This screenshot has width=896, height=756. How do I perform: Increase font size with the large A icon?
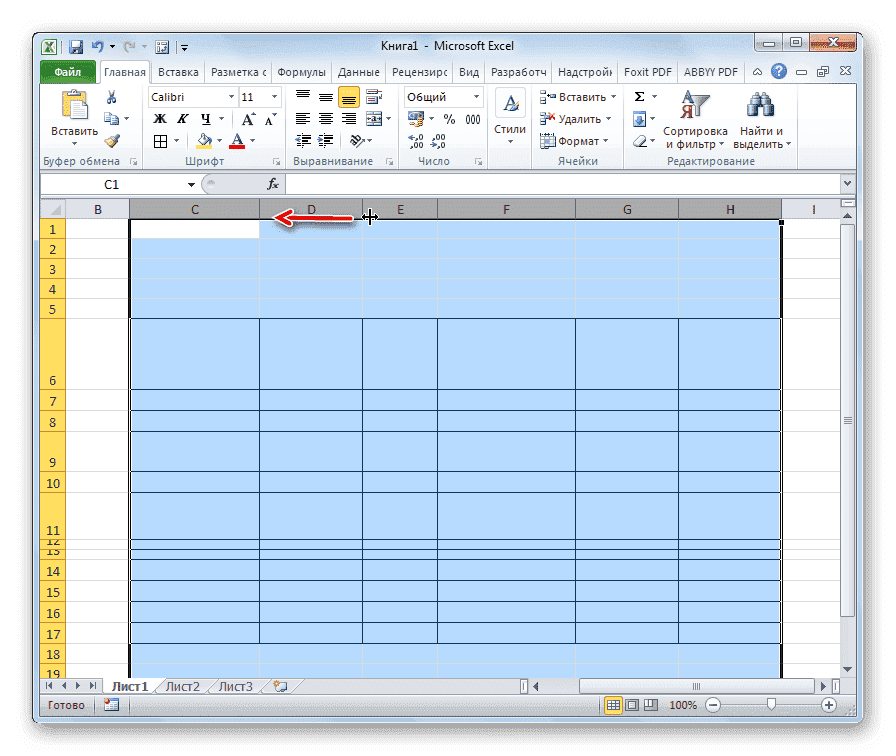[247, 117]
